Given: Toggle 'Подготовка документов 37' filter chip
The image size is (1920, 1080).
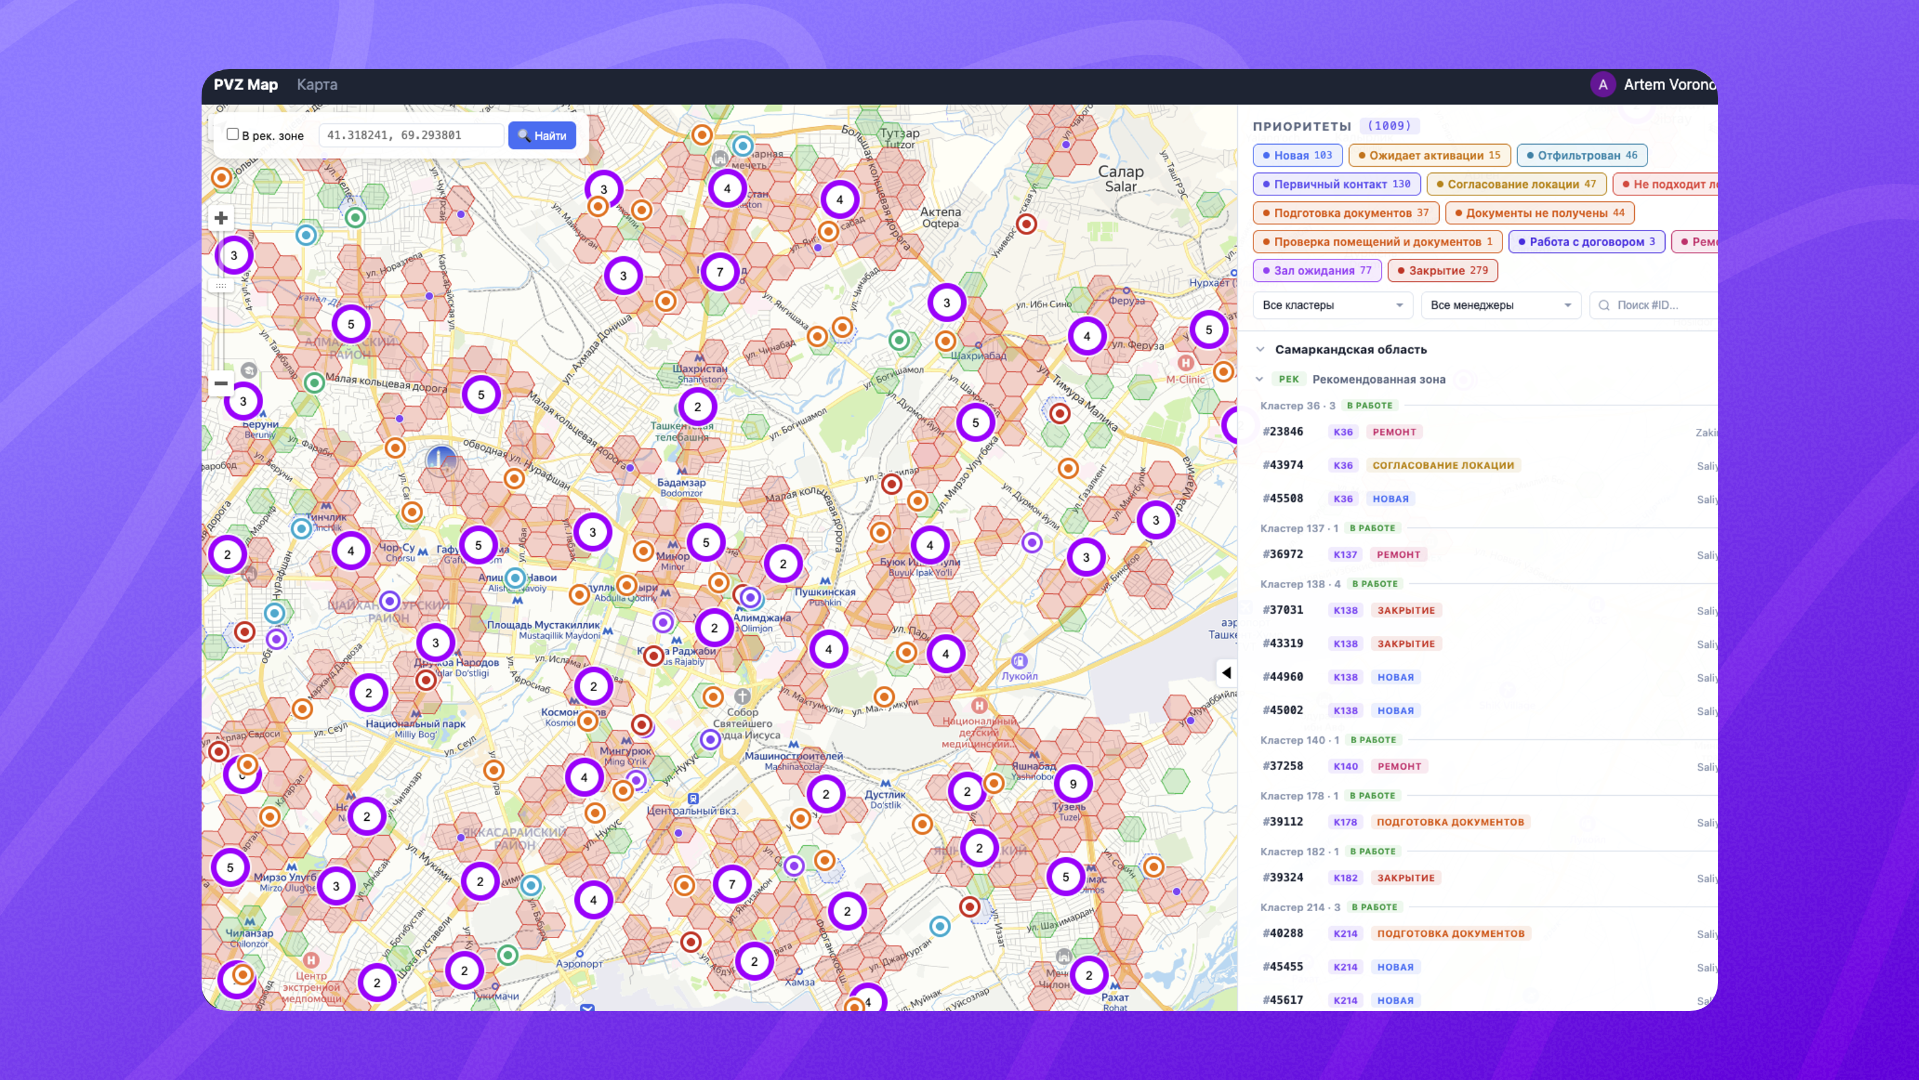Looking at the screenshot, I should tap(1346, 213).
